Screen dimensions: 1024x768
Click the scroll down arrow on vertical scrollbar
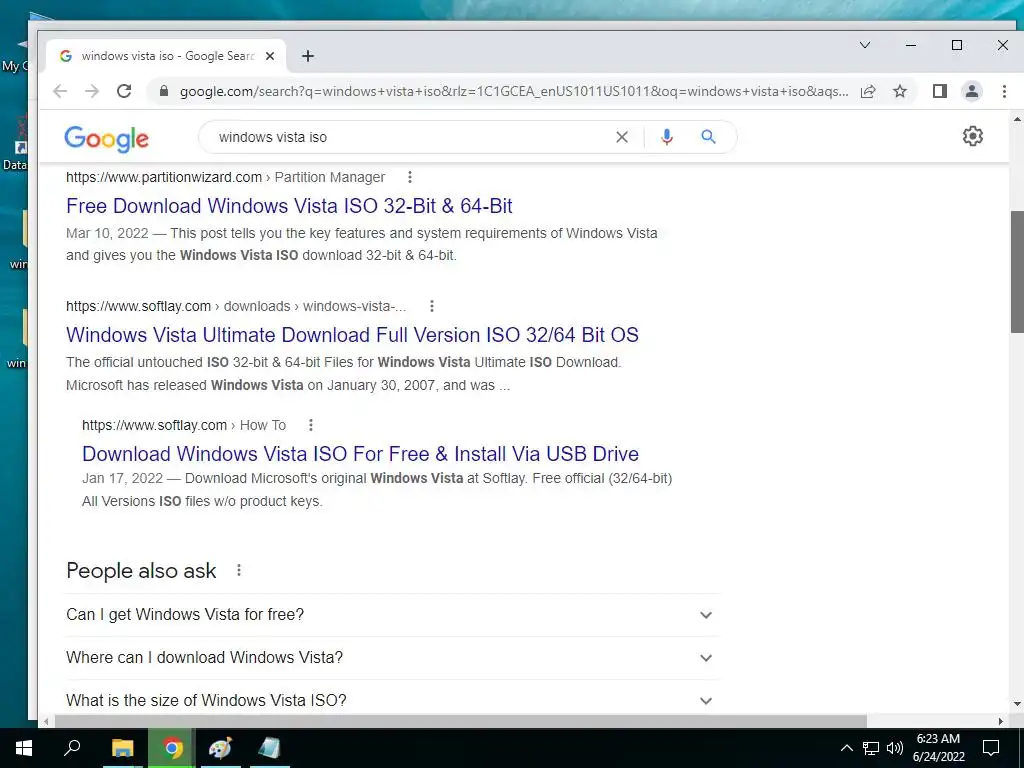[1017, 704]
